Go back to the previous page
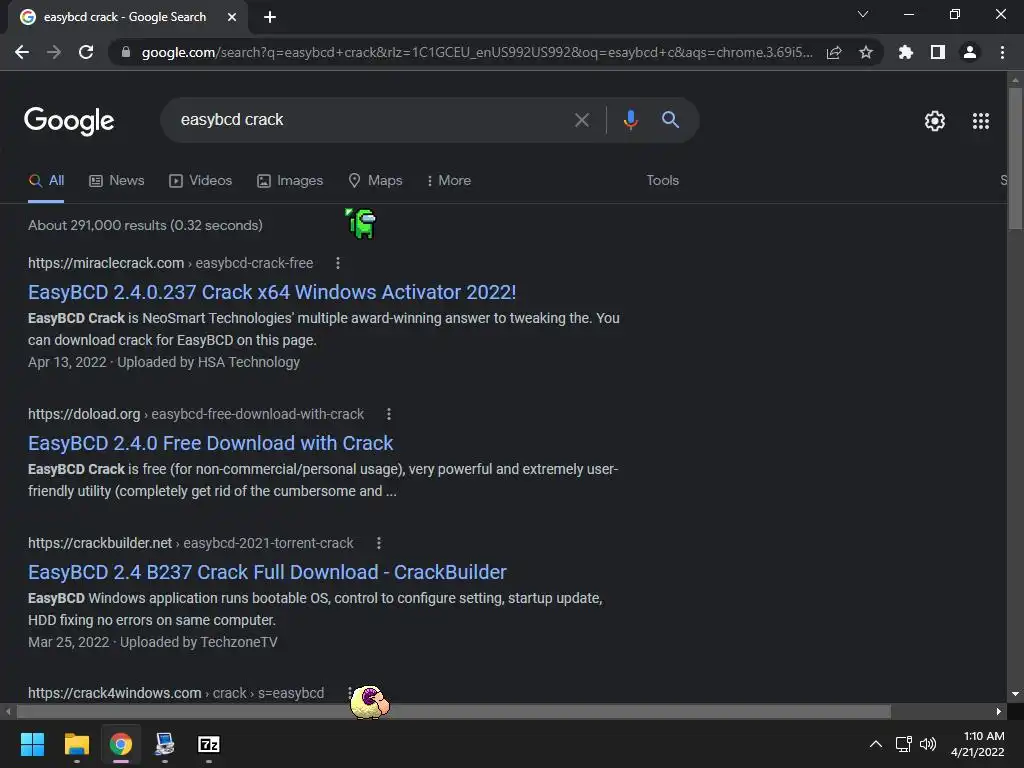The image size is (1024, 768). [x=22, y=52]
